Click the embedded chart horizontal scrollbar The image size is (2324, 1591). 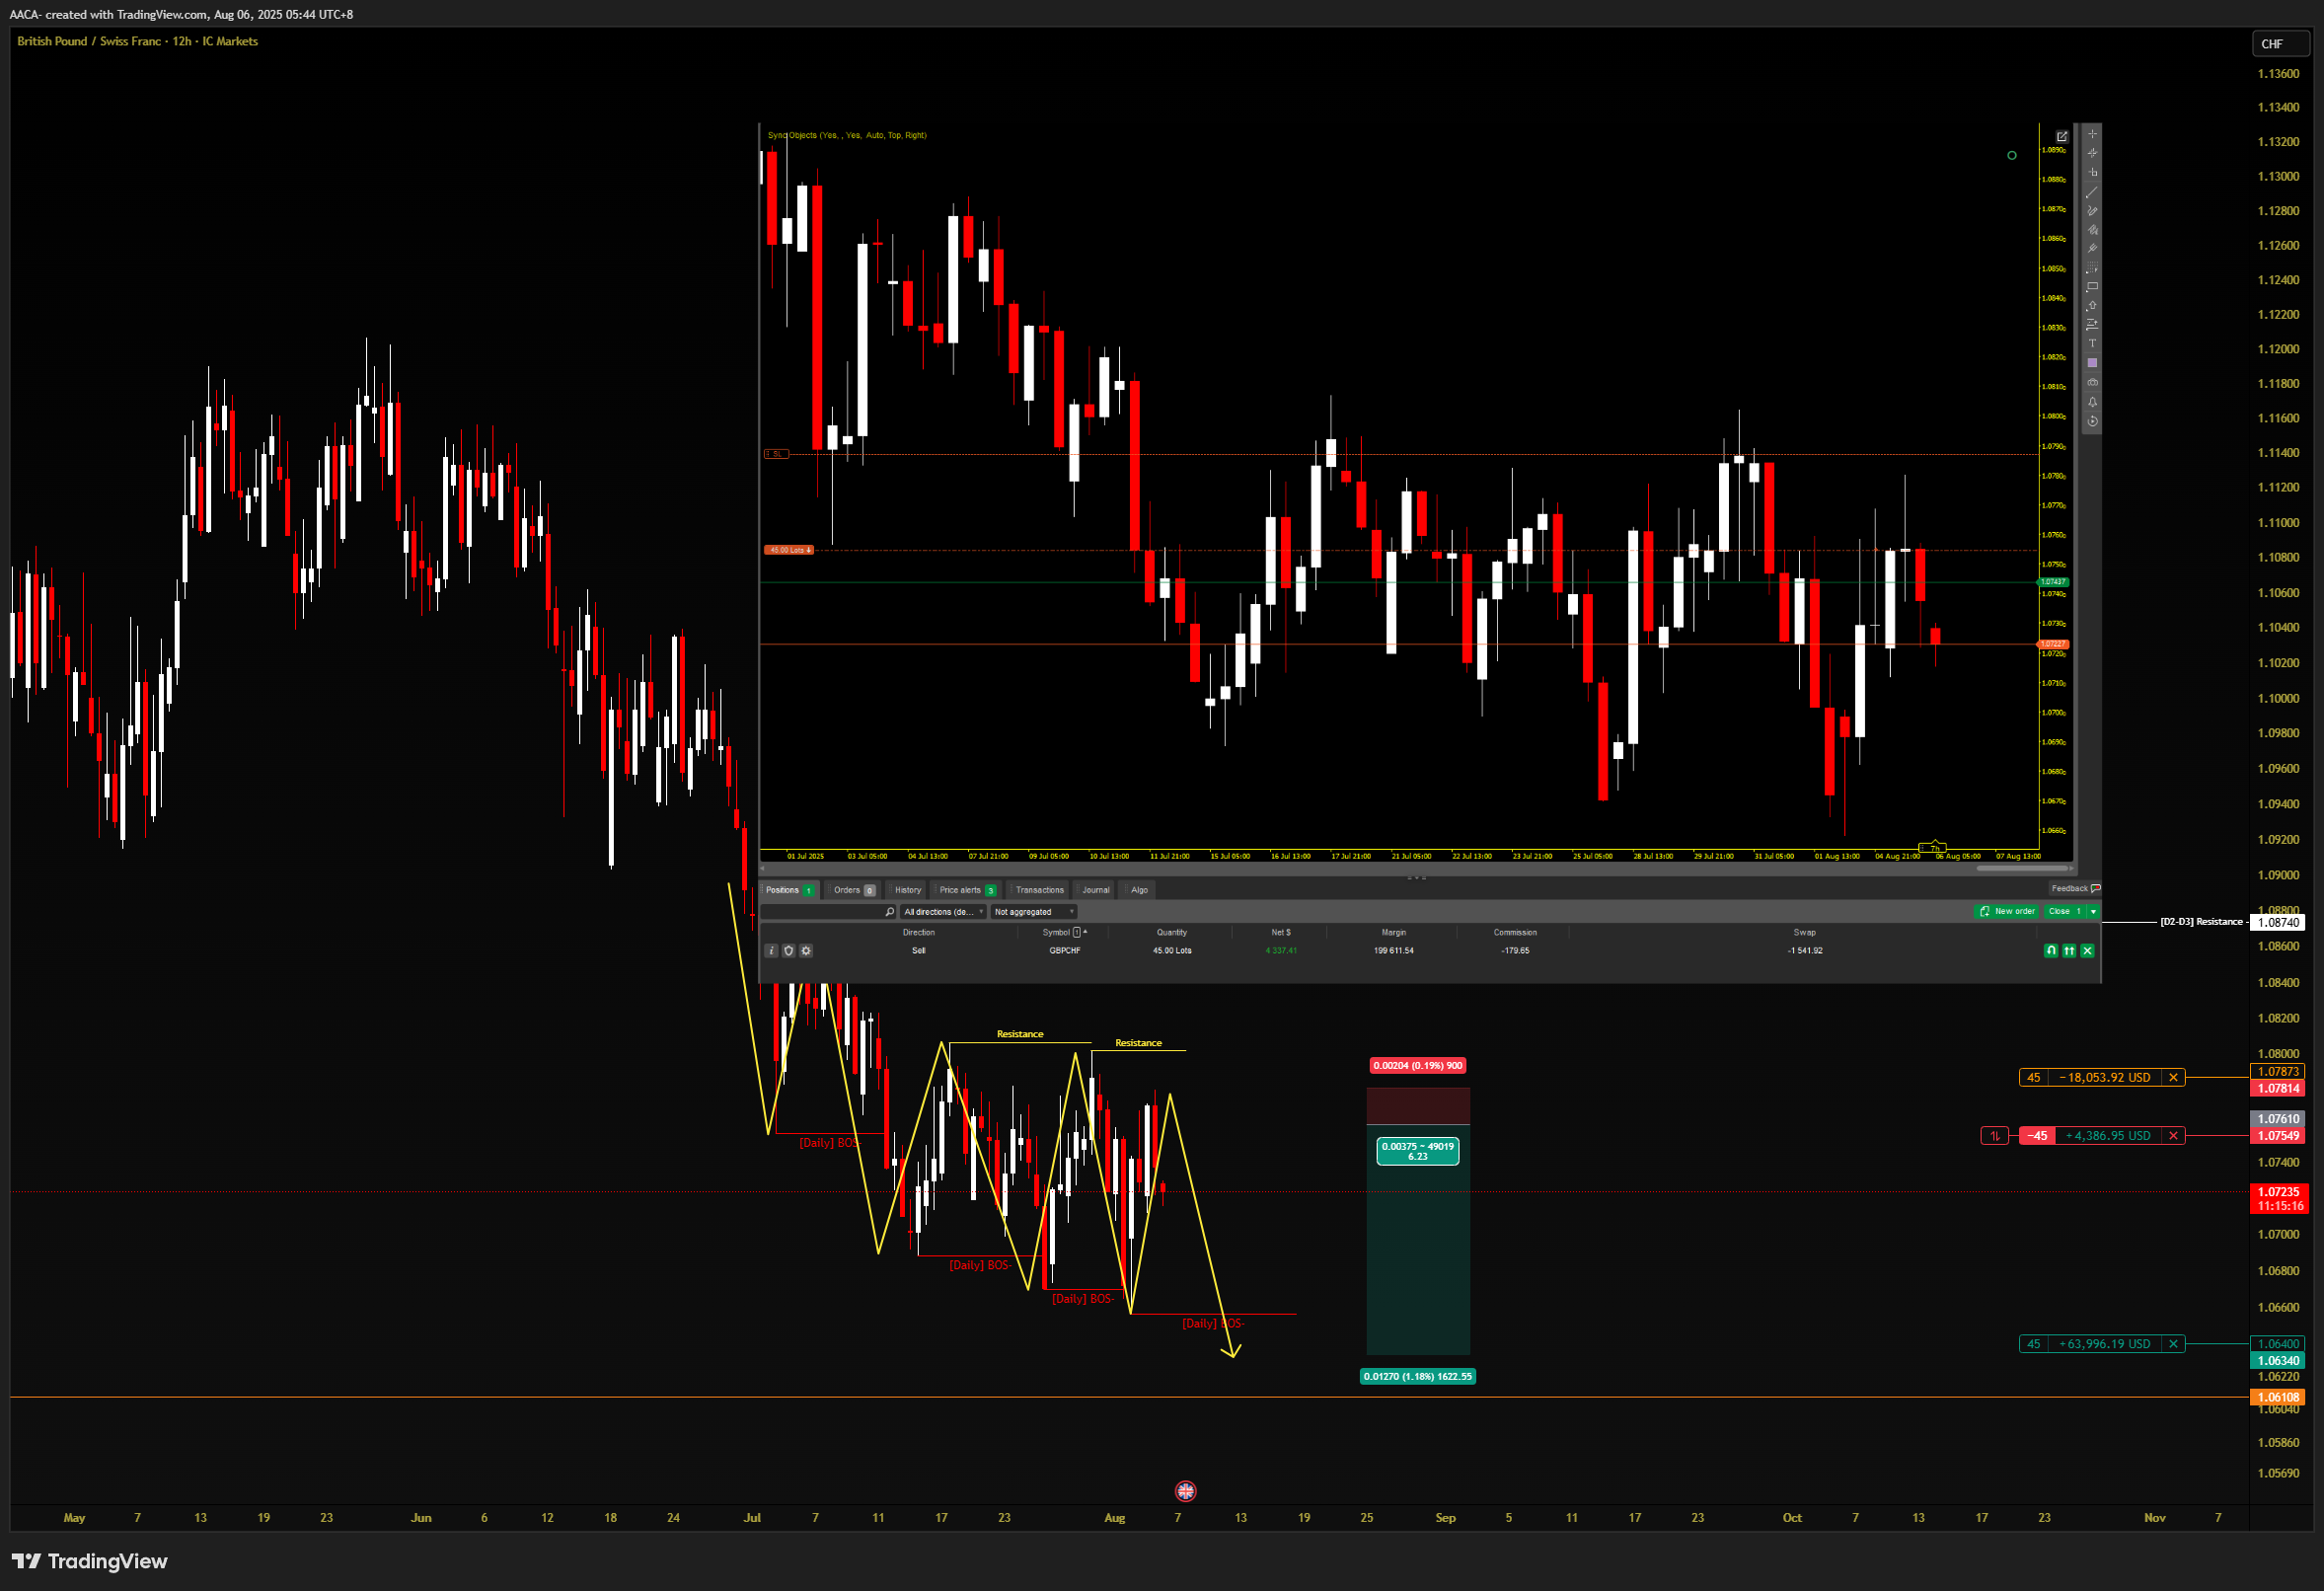(2023, 868)
